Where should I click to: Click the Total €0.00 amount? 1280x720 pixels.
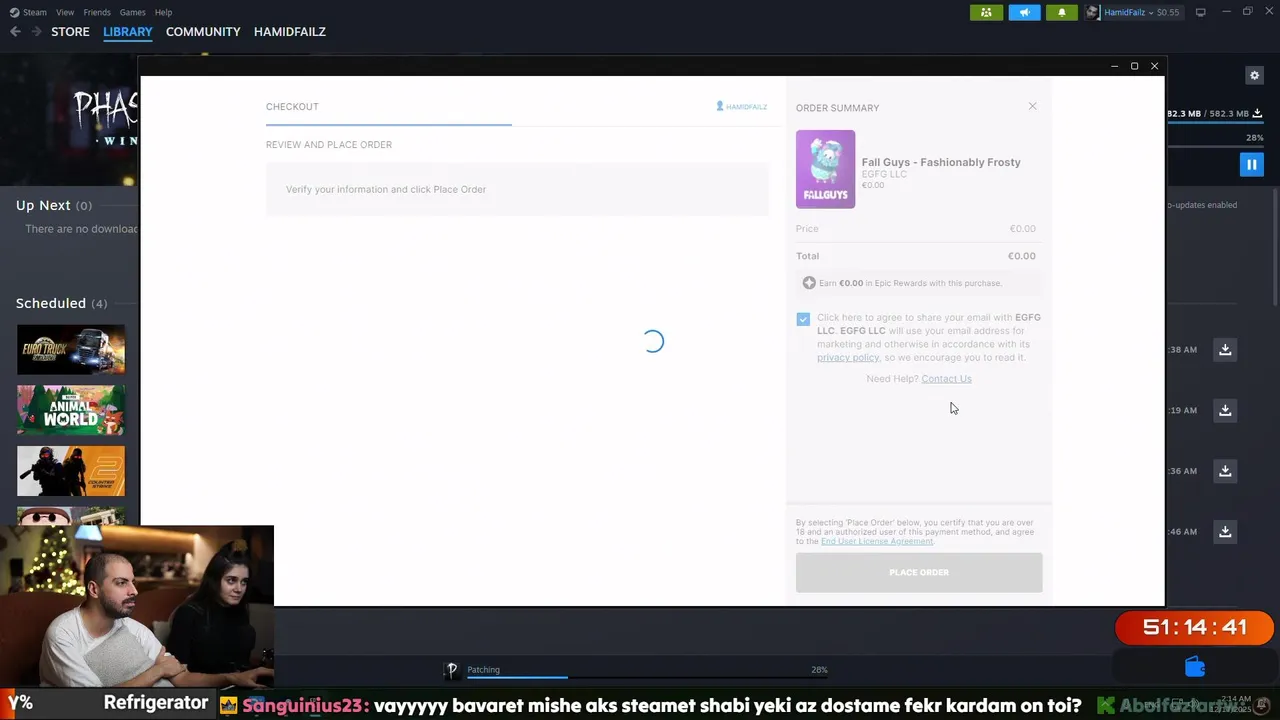coord(1021,256)
